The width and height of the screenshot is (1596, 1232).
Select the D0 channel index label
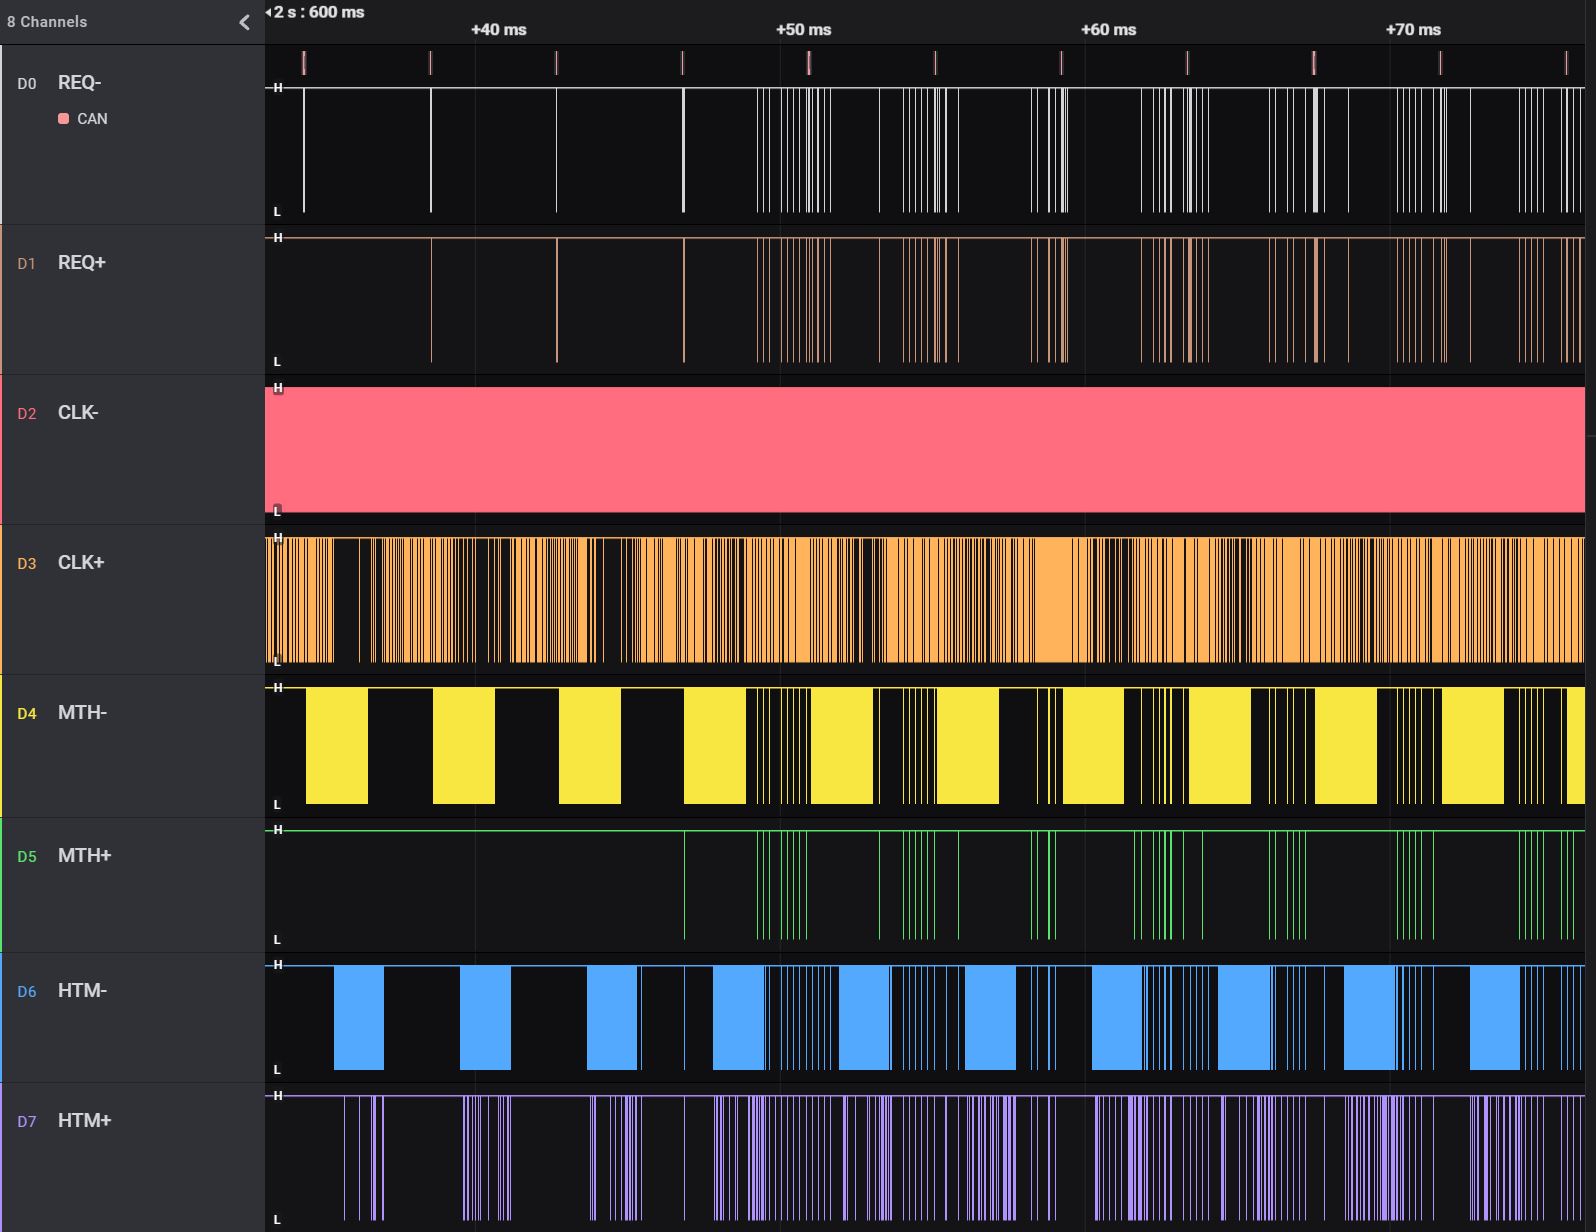tap(27, 84)
